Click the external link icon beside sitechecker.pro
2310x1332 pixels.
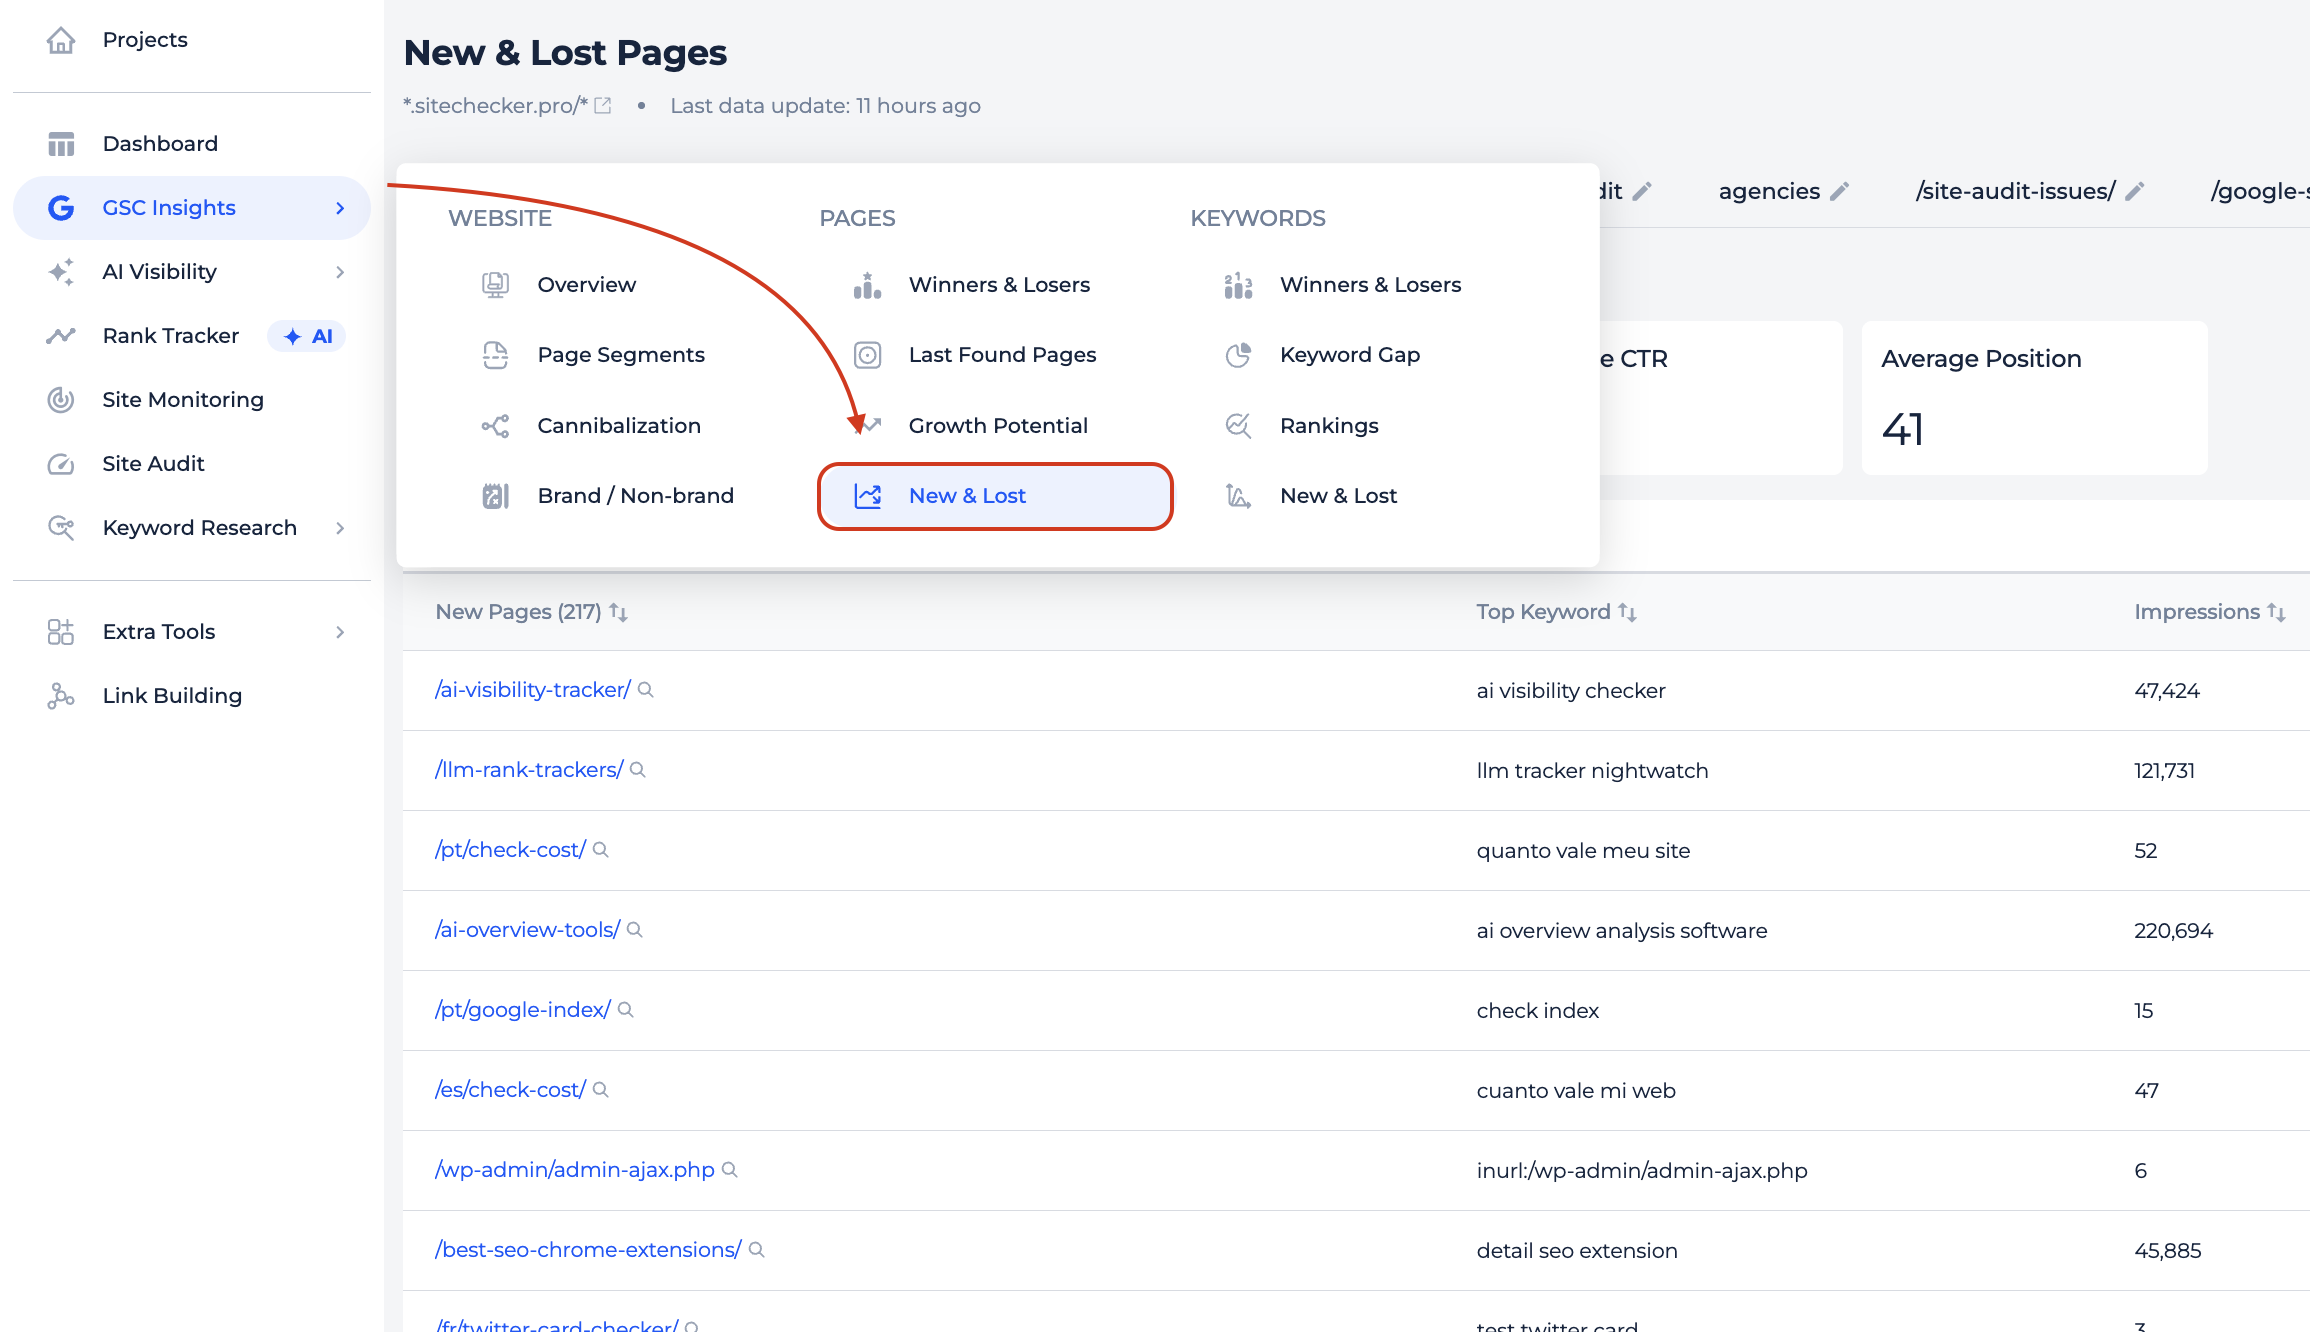coord(602,106)
